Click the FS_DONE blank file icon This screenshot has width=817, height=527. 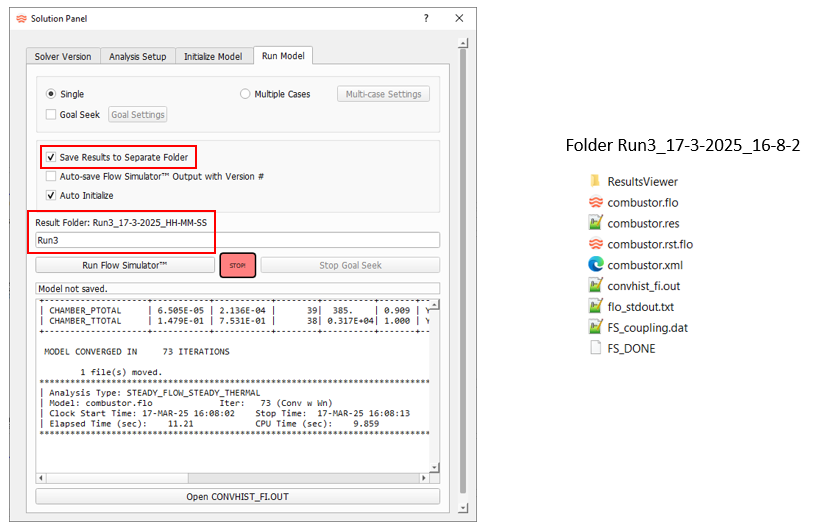[x=596, y=348]
